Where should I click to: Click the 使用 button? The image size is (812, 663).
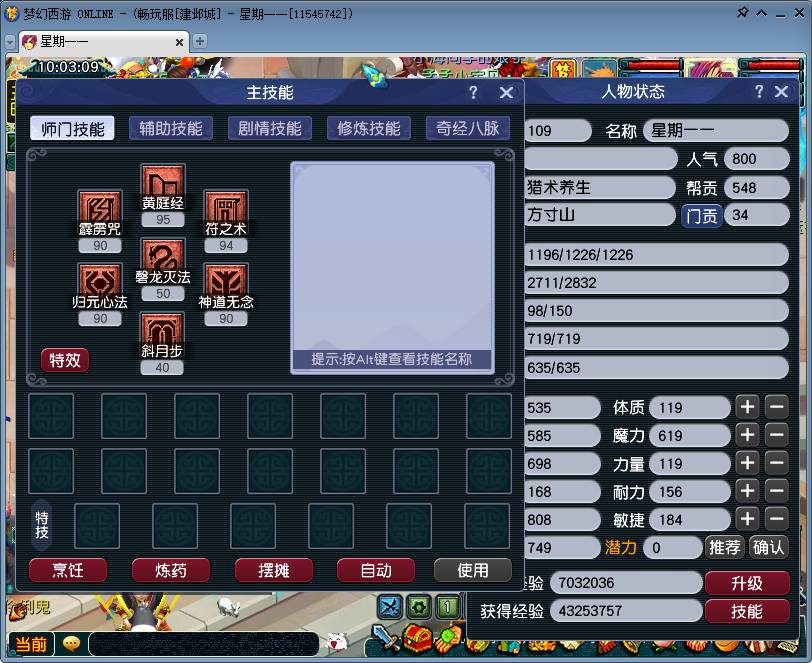(473, 570)
